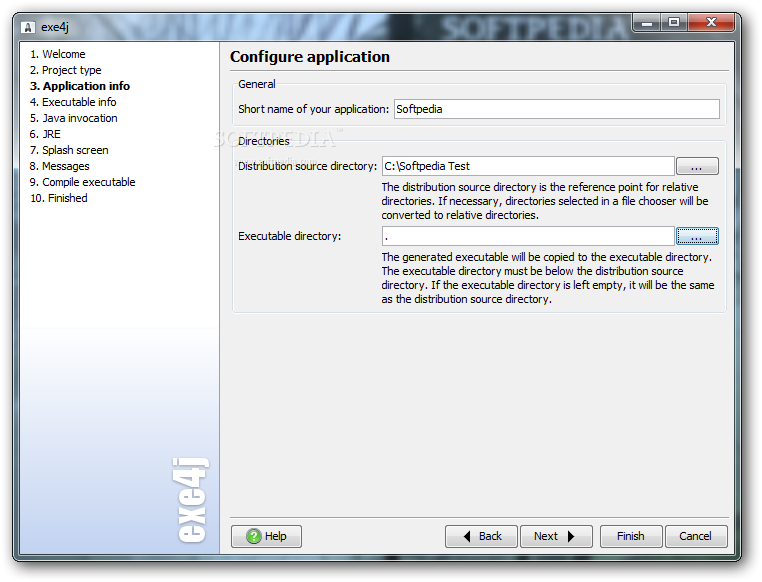Click the General group label

[x=257, y=84]
